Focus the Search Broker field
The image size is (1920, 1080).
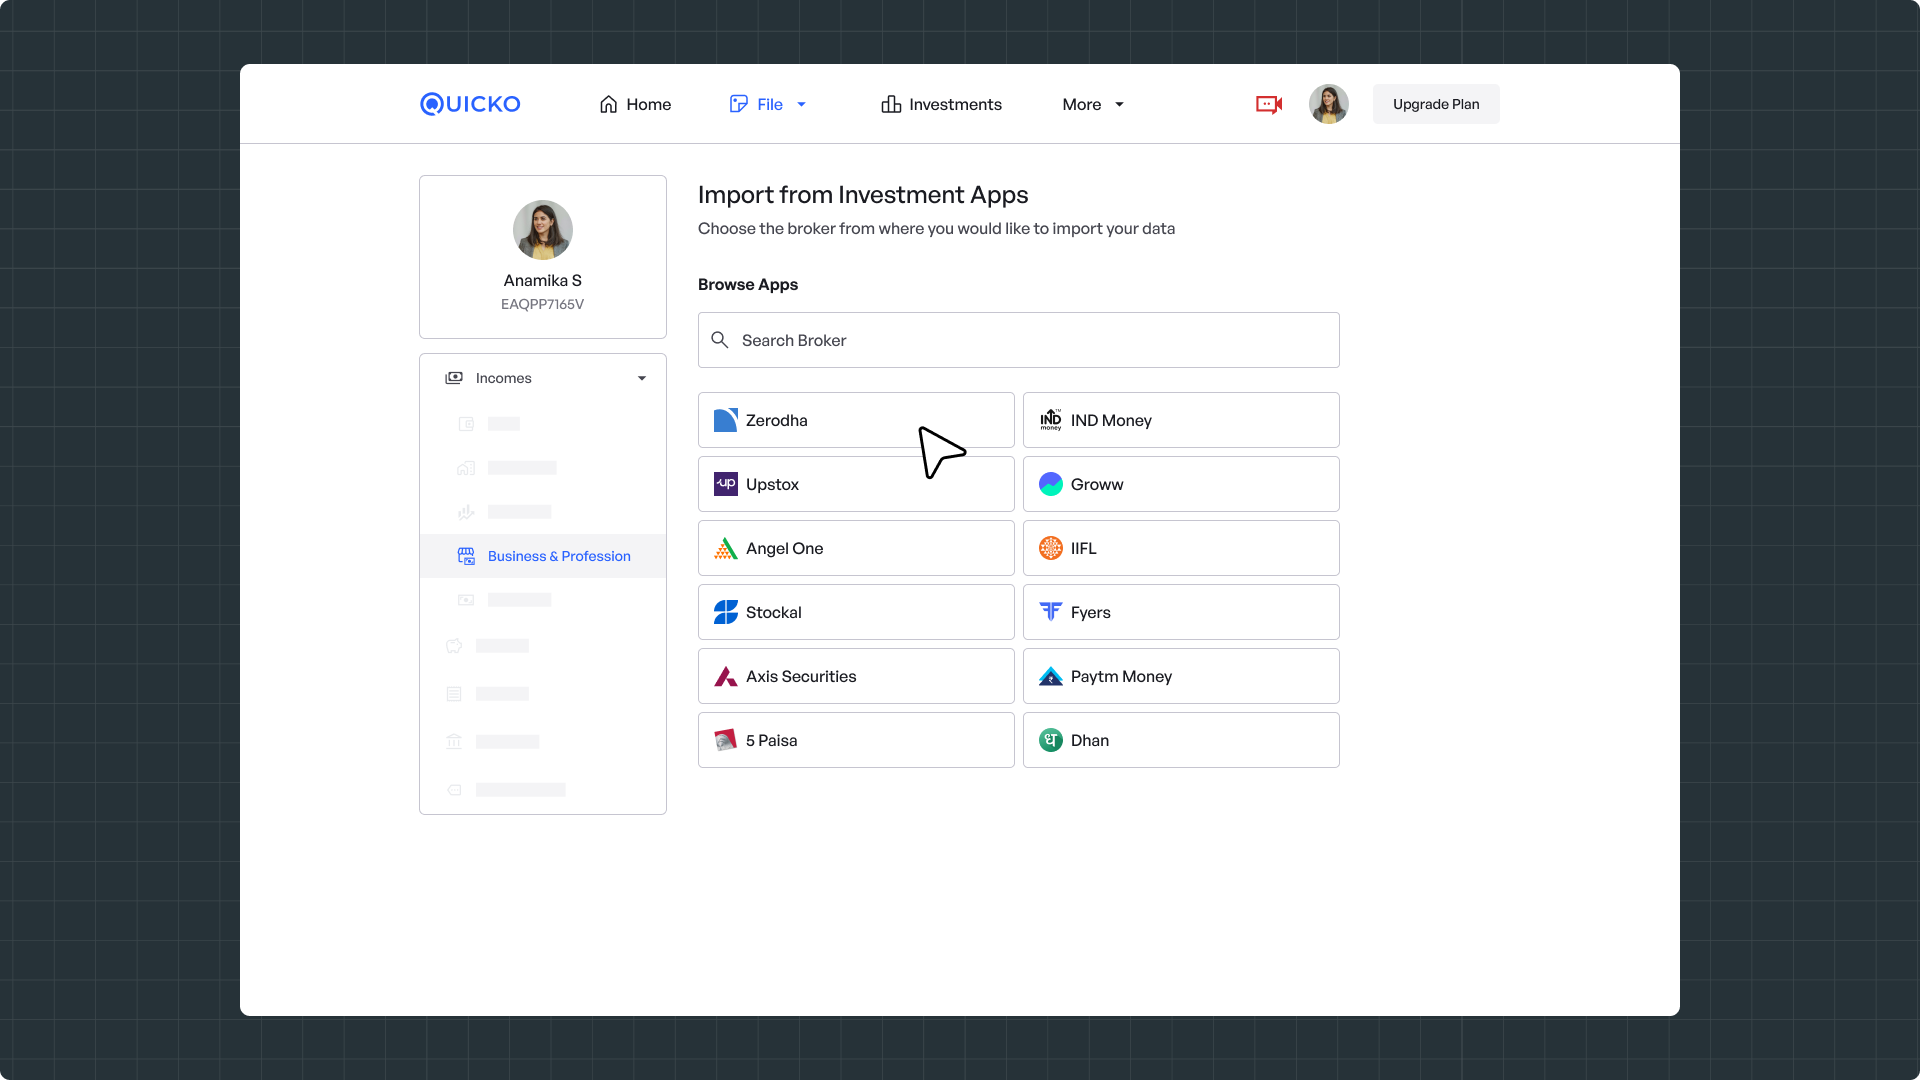1019,340
